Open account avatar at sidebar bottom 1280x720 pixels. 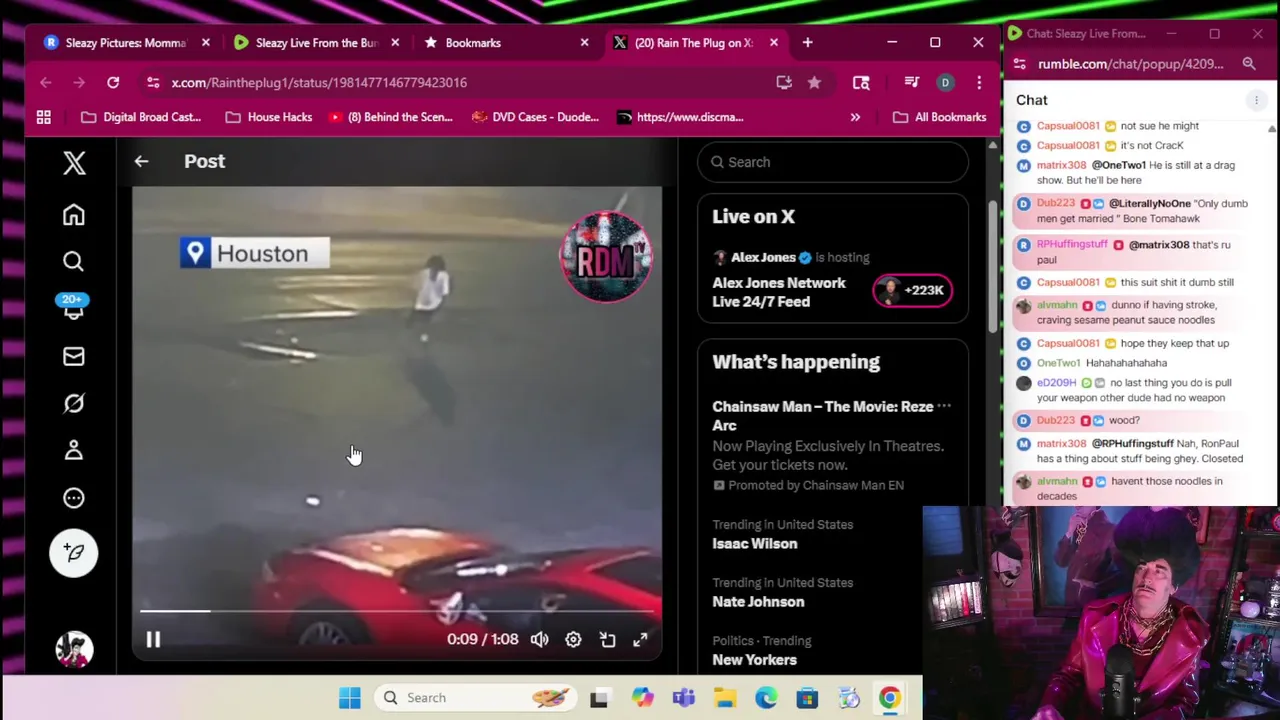click(74, 650)
